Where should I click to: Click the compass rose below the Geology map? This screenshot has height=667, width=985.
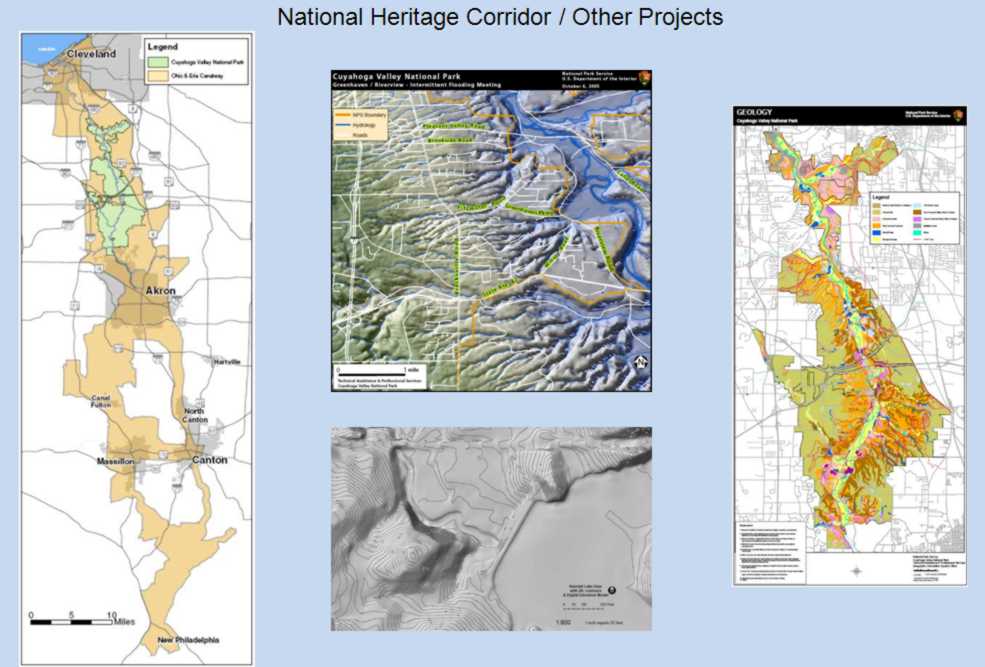click(x=857, y=571)
